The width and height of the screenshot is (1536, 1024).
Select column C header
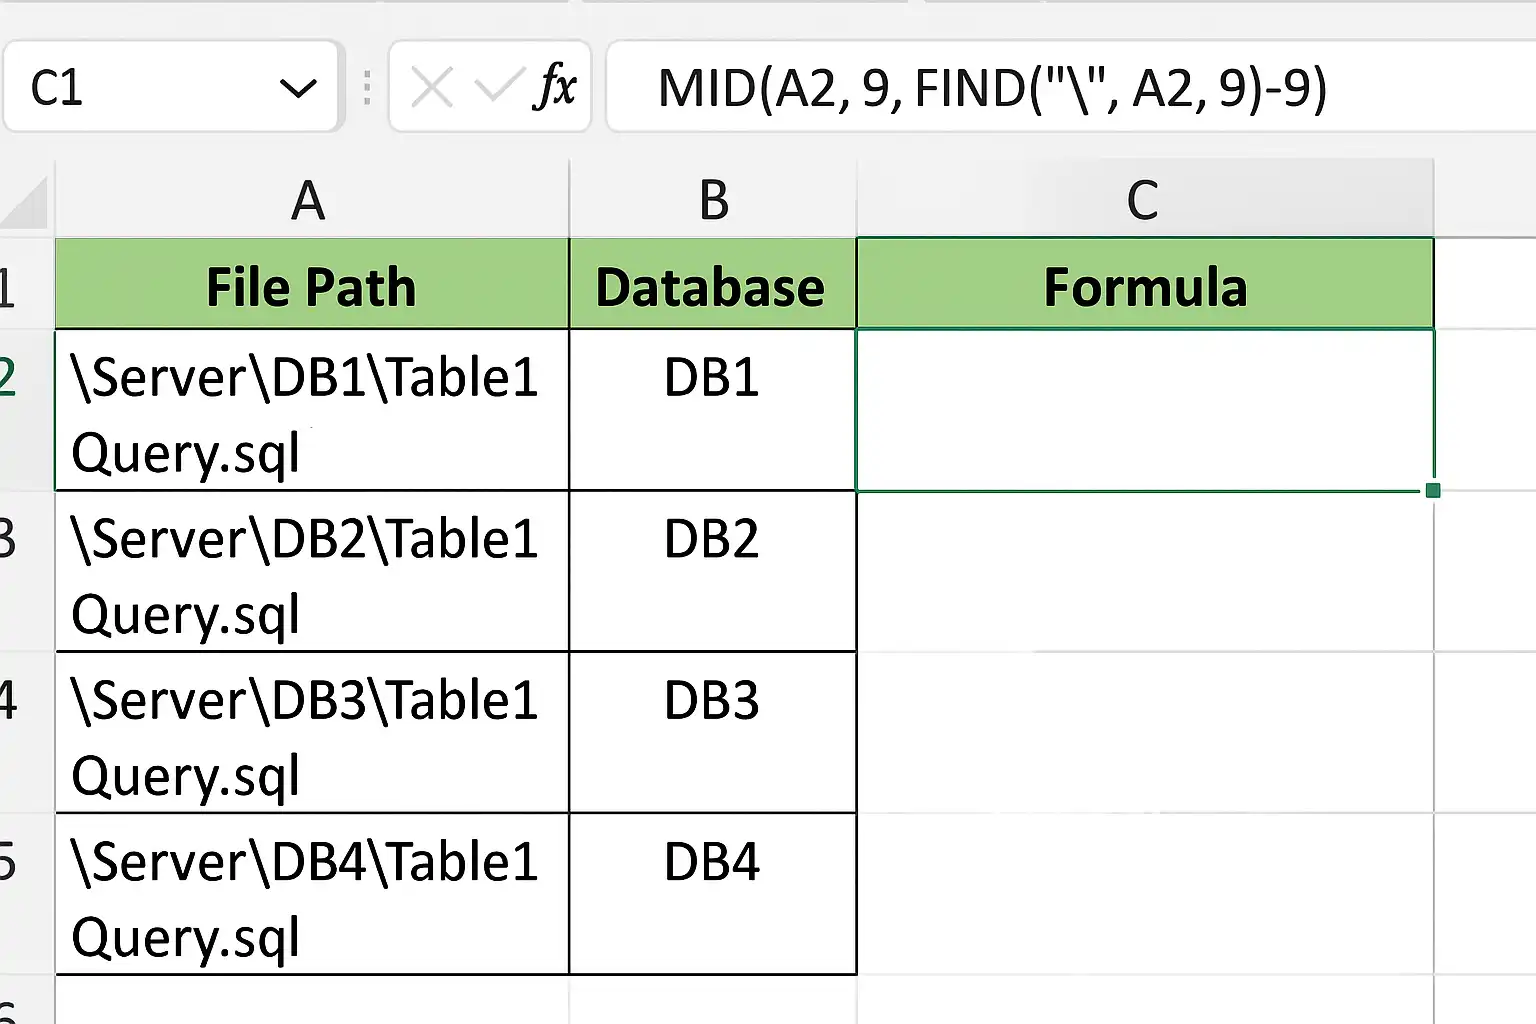(x=1145, y=200)
